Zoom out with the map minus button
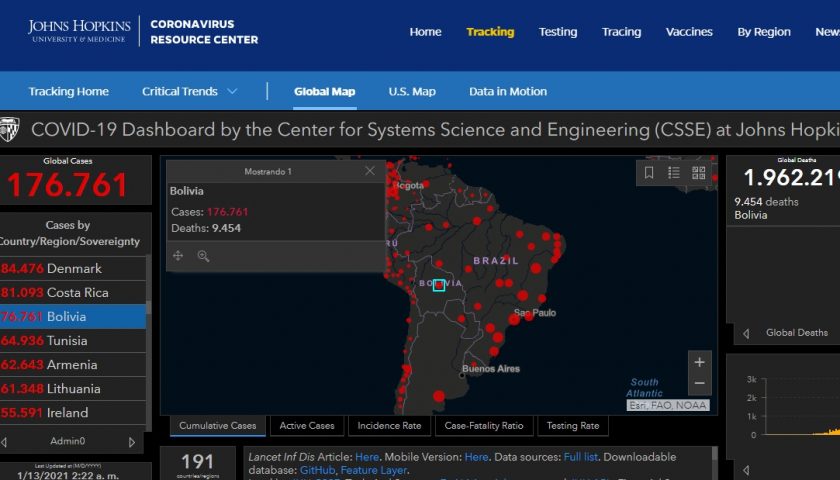 [x=699, y=384]
